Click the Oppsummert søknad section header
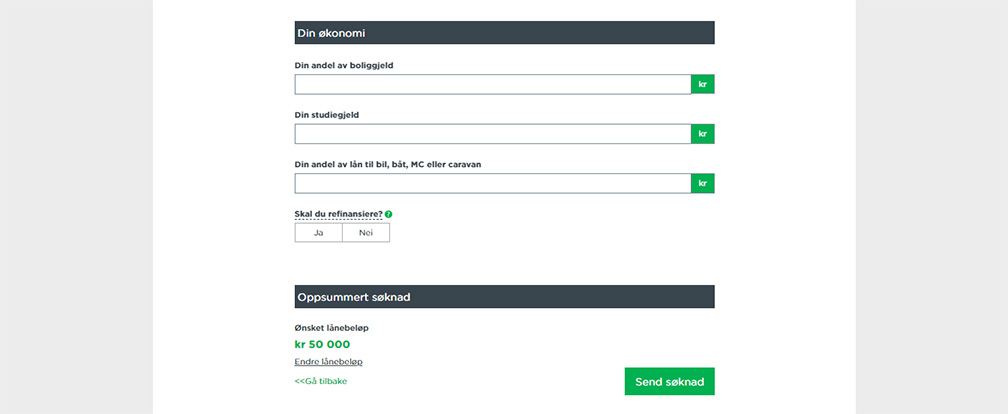The image size is (1008, 414). coord(505,297)
